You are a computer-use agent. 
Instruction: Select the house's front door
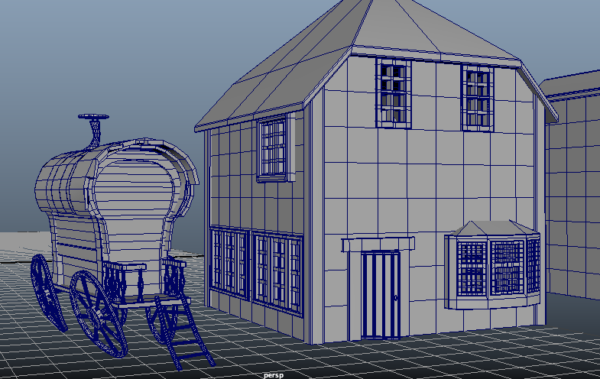[x=380, y=295]
